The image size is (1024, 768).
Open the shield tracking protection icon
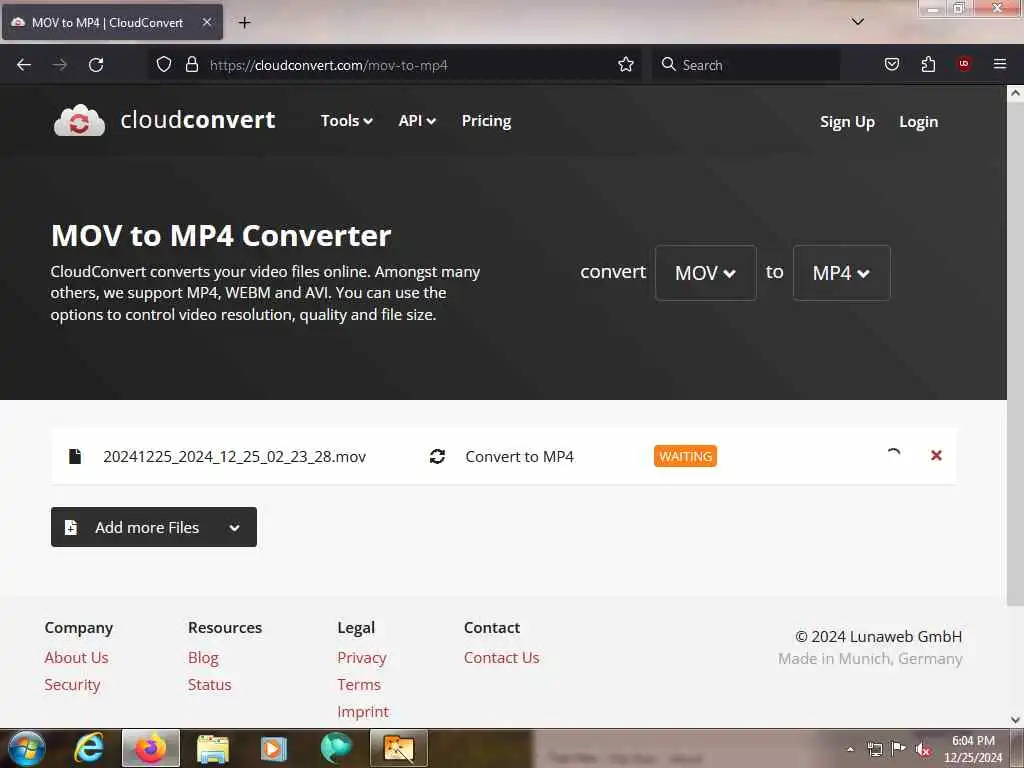[164, 64]
